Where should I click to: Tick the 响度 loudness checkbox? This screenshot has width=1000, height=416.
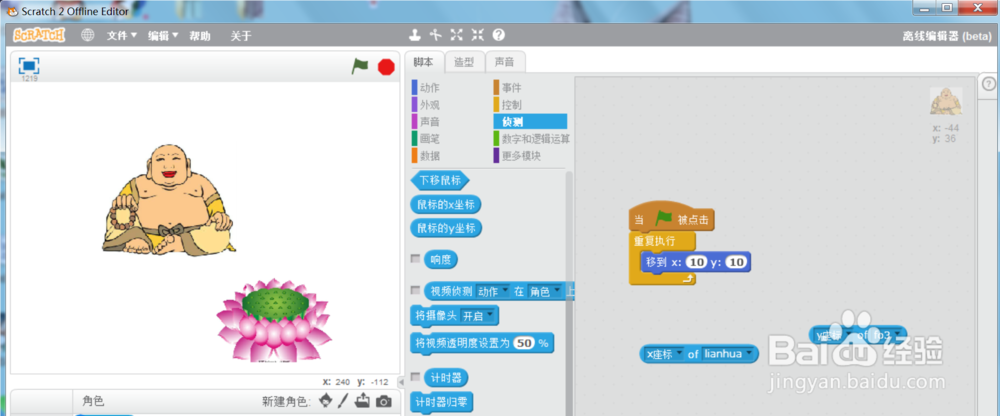click(x=415, y=259)
